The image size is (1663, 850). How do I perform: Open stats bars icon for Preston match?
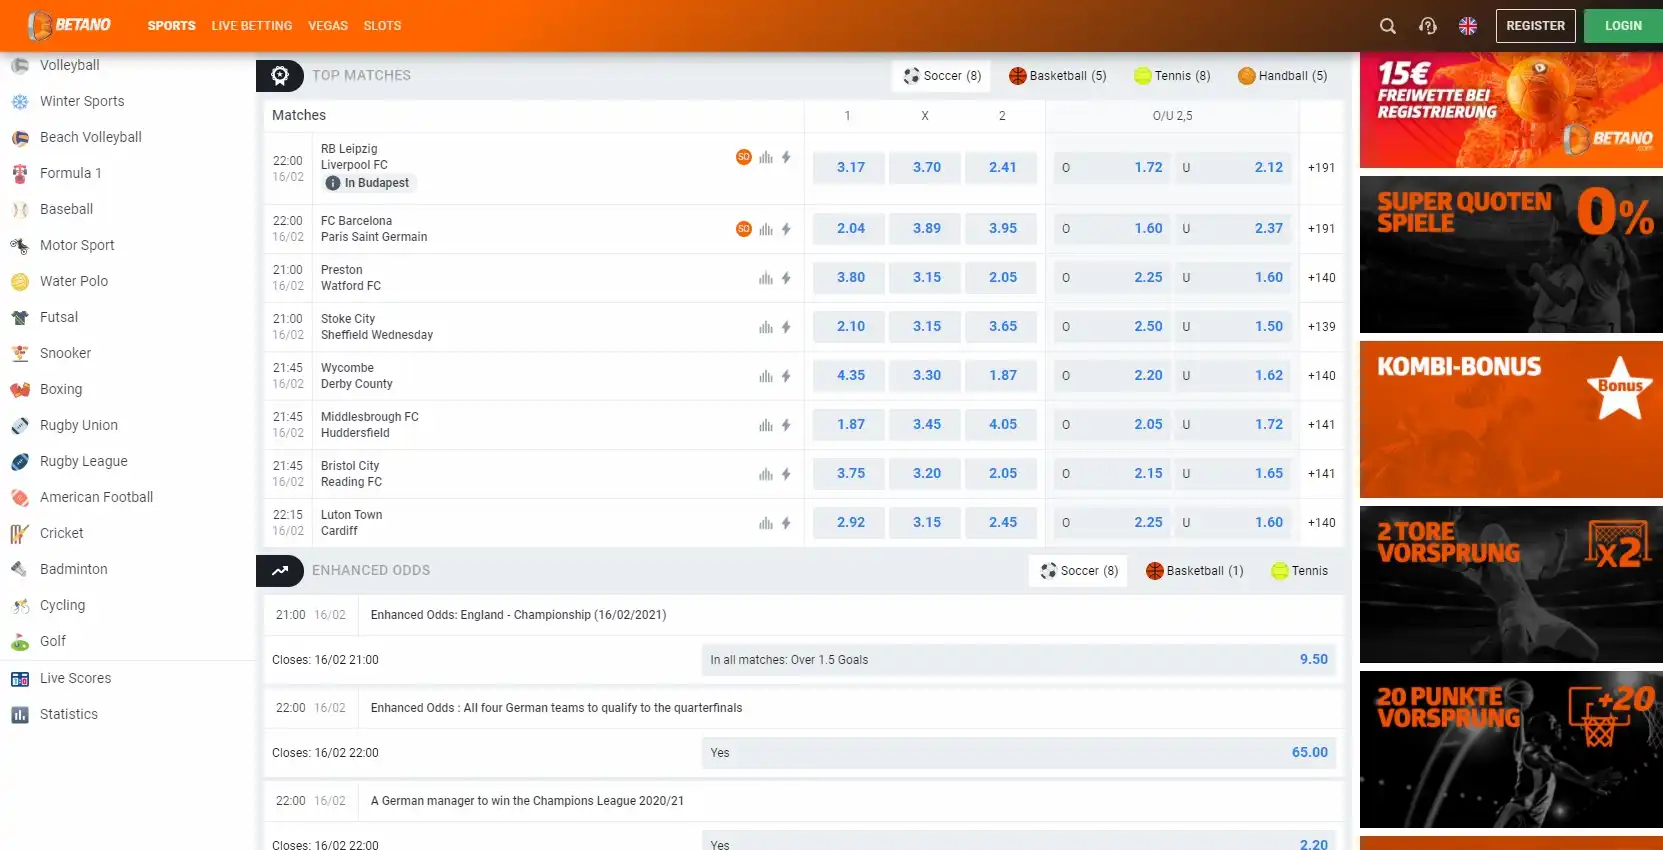click(766, 278)
